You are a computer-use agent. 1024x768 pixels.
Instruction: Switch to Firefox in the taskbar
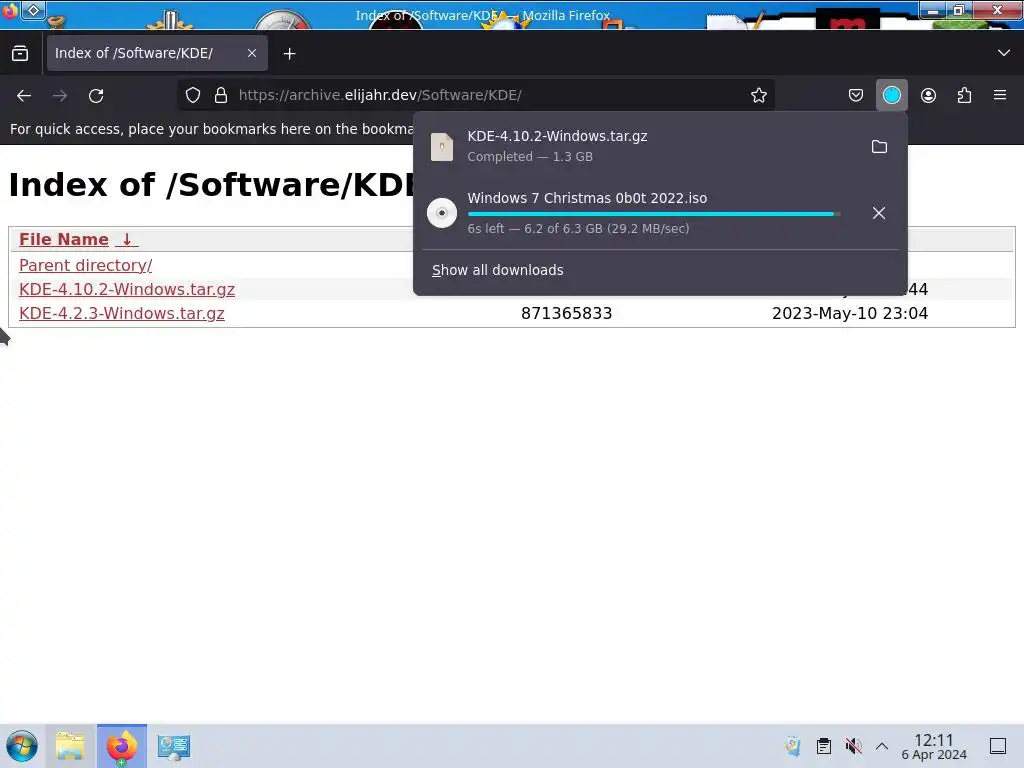122,746
